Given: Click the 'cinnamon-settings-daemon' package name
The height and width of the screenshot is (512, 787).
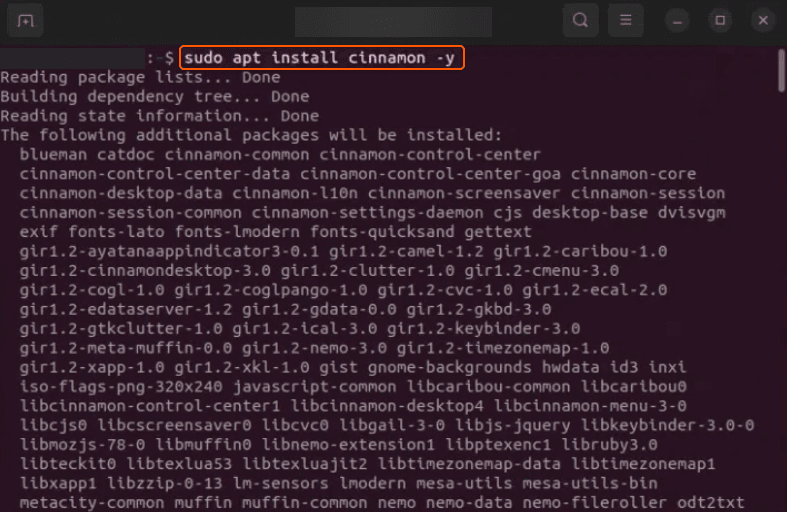Looking at the screenshot, I should click(367, 212).
